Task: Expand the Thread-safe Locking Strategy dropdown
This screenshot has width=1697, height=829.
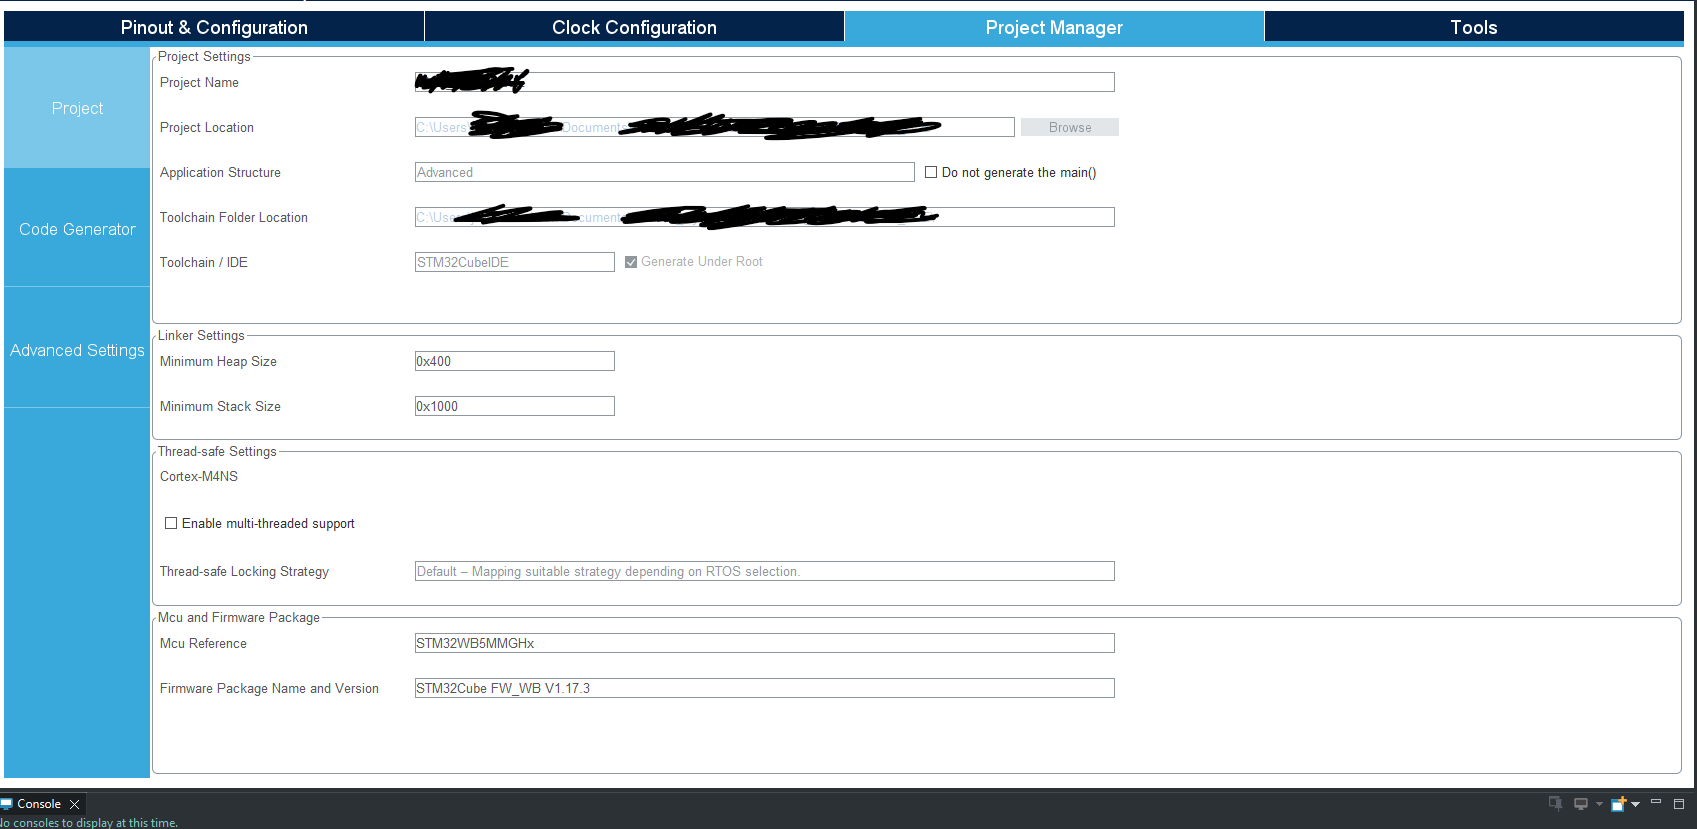Action: click(765, 571)
